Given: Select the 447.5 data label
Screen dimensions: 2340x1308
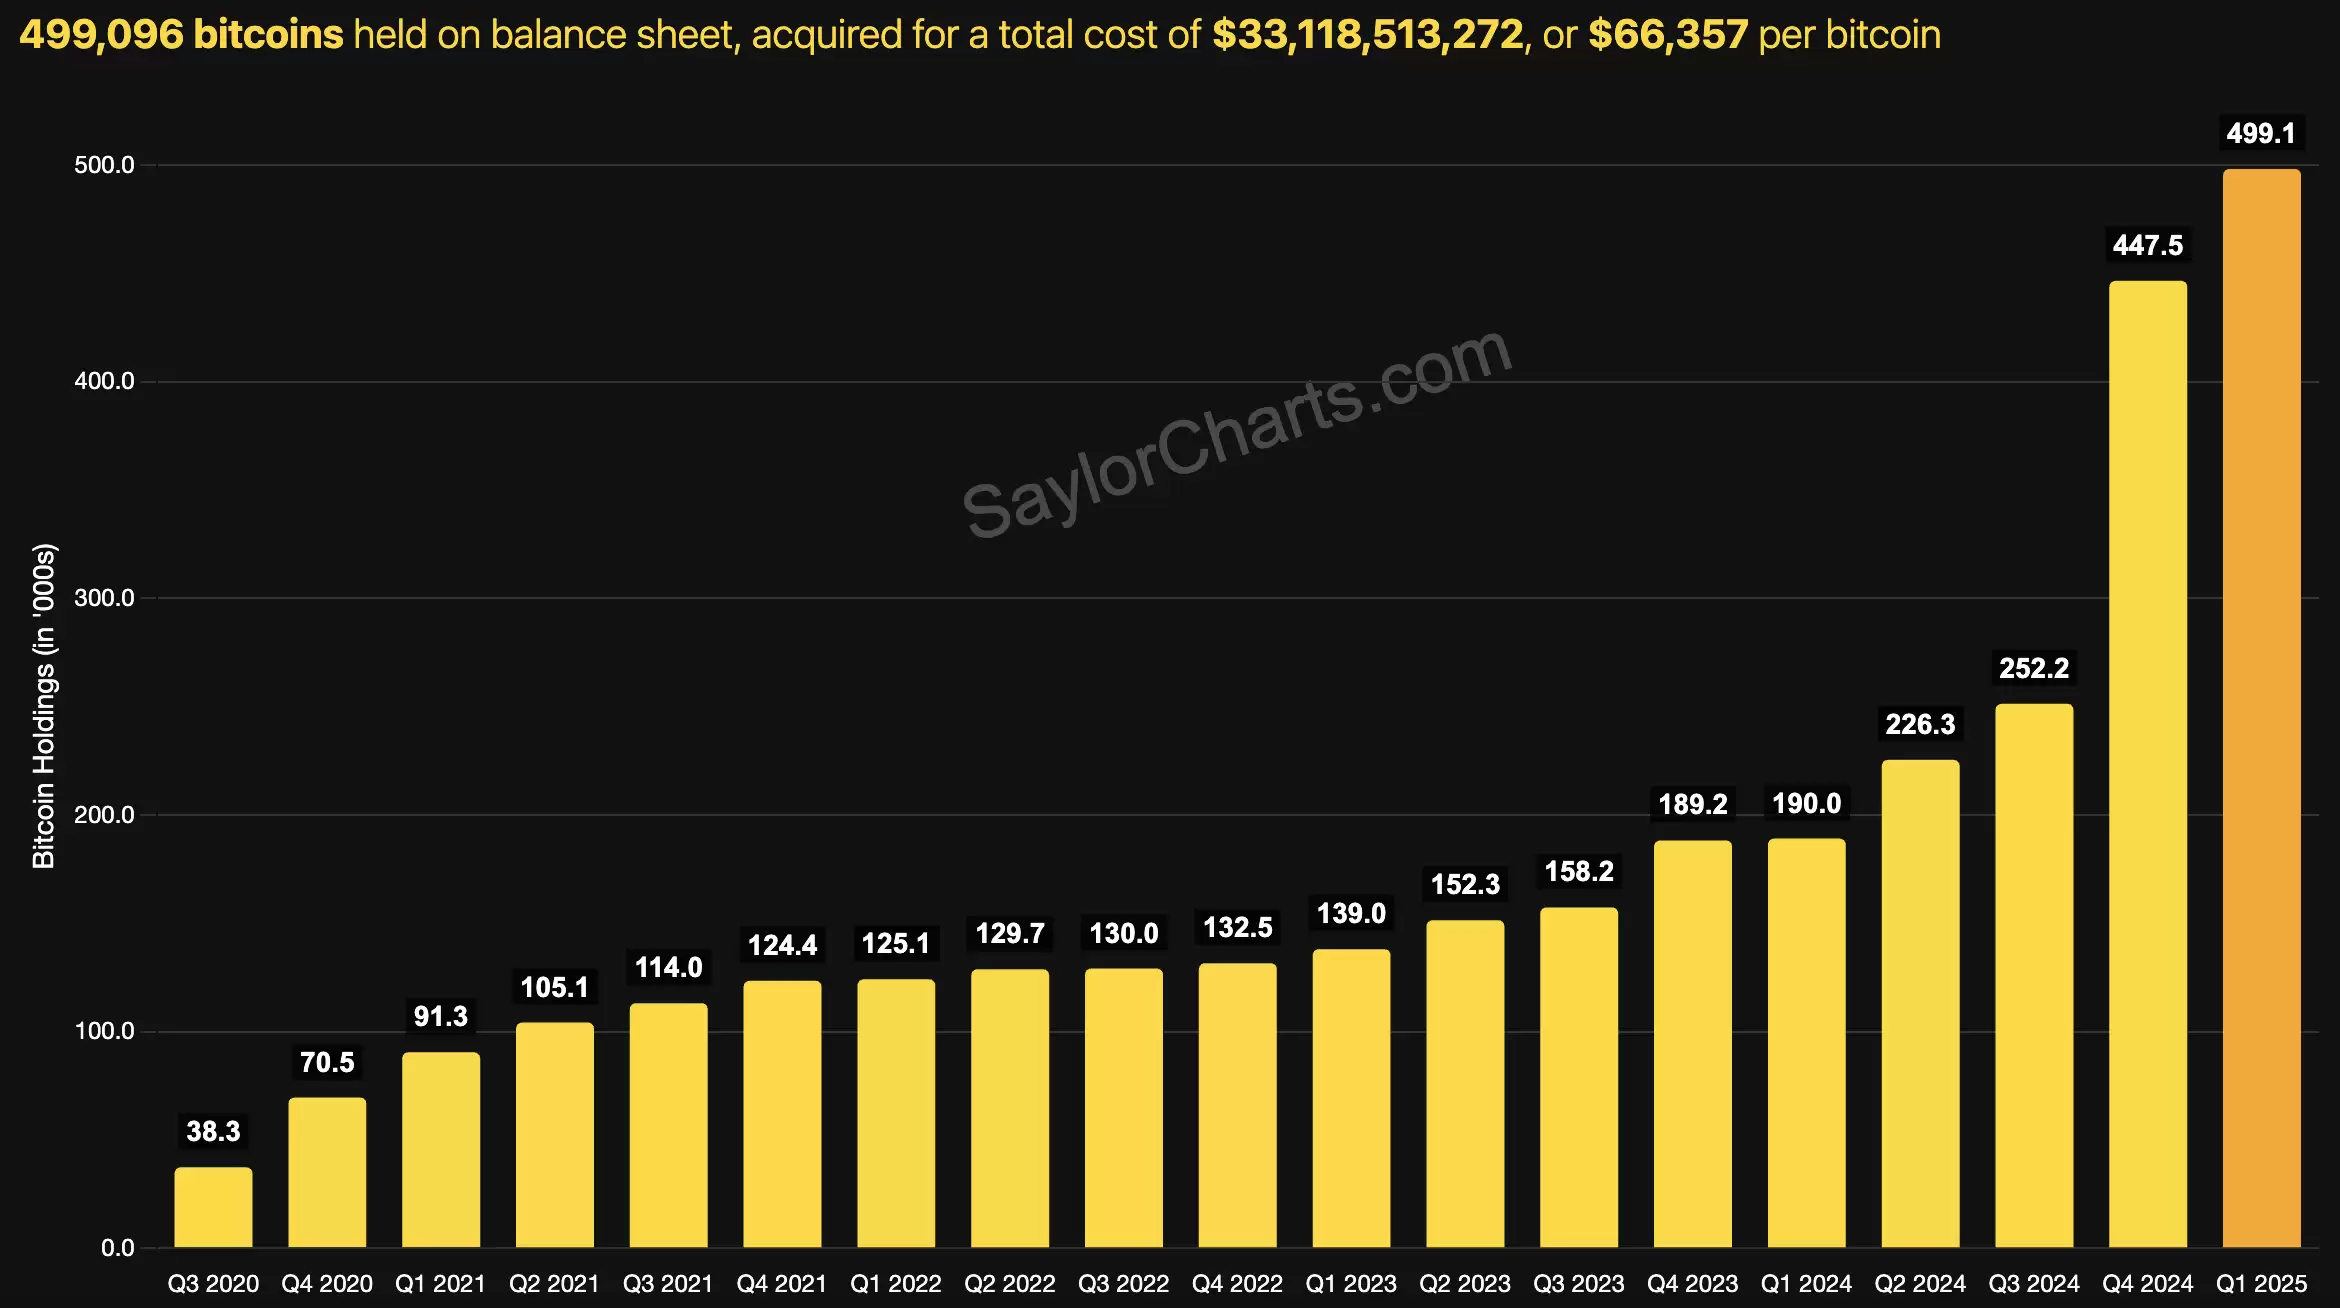Looking at the screenshot, I should pyautogui.click(x=2147, y=245).
